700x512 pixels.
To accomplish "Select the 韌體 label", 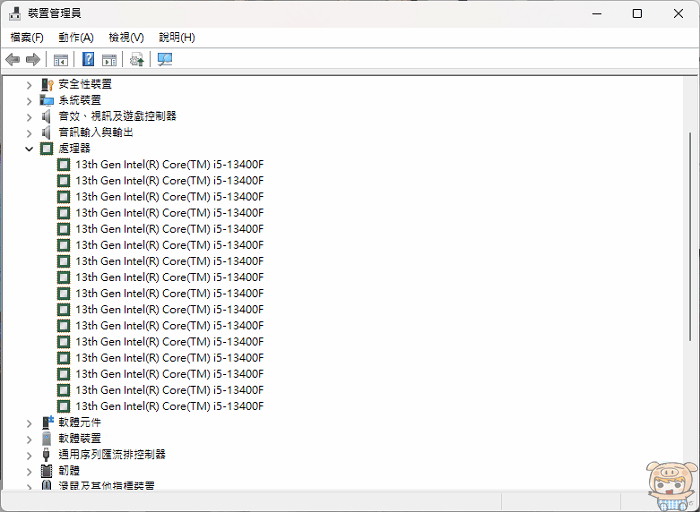I will pos(69,470).
